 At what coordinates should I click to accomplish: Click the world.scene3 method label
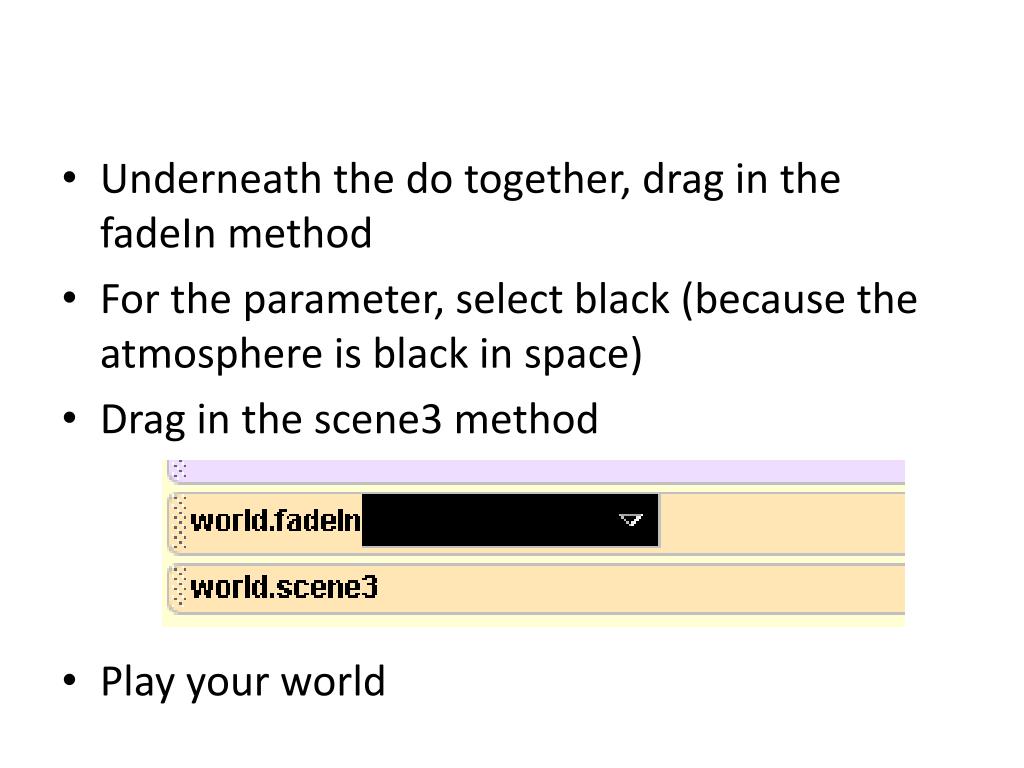pyautogui.click(x=284, y=587)
